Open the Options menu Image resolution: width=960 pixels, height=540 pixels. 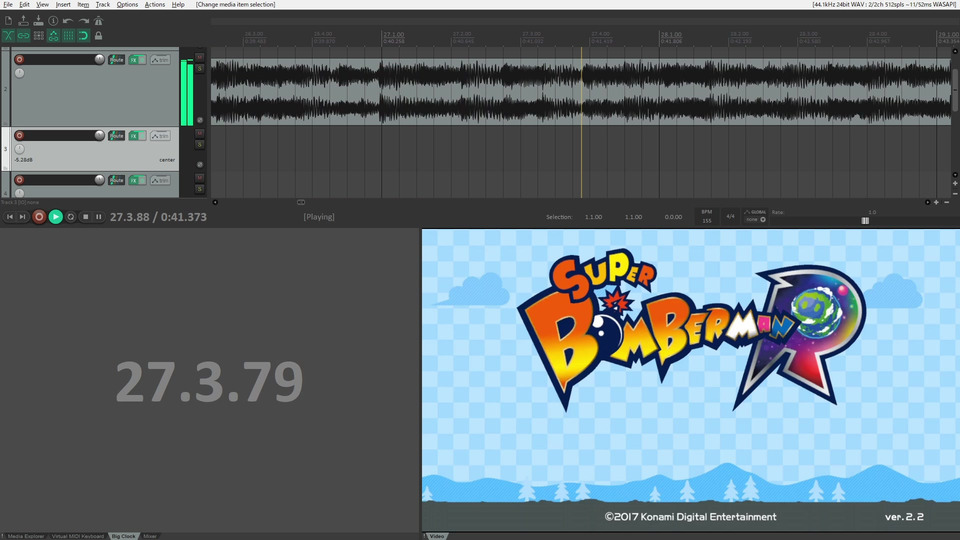[x=127, y=4]
